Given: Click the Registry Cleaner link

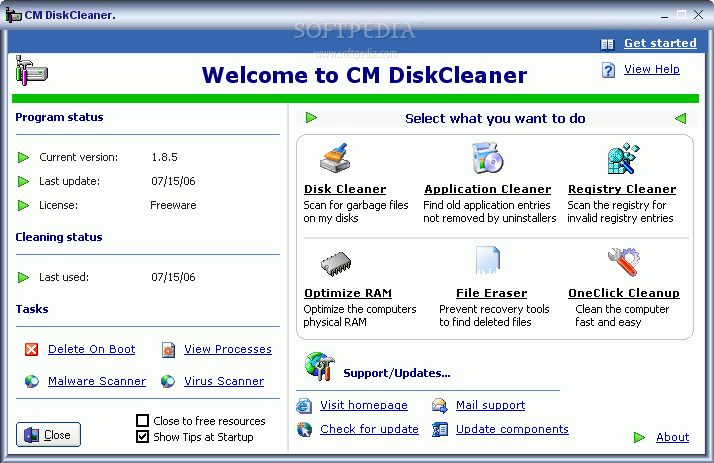Looking at the screenshot, I should [622, 189].
